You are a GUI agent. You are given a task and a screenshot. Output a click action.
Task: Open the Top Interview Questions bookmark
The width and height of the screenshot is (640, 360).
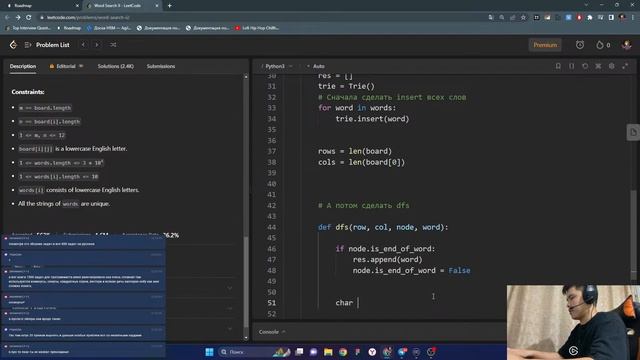(x=29, y=28)
